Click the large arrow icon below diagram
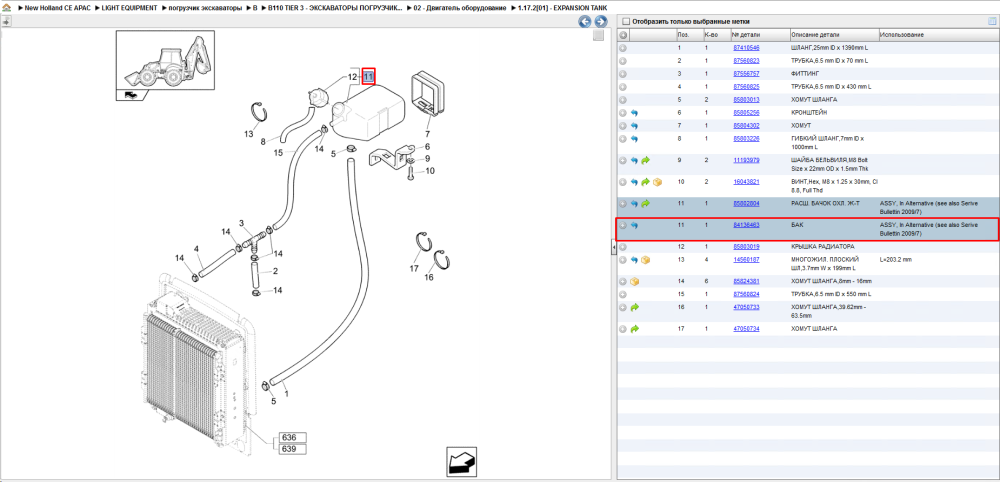1000x482 pixels. (x=462, y=460)
